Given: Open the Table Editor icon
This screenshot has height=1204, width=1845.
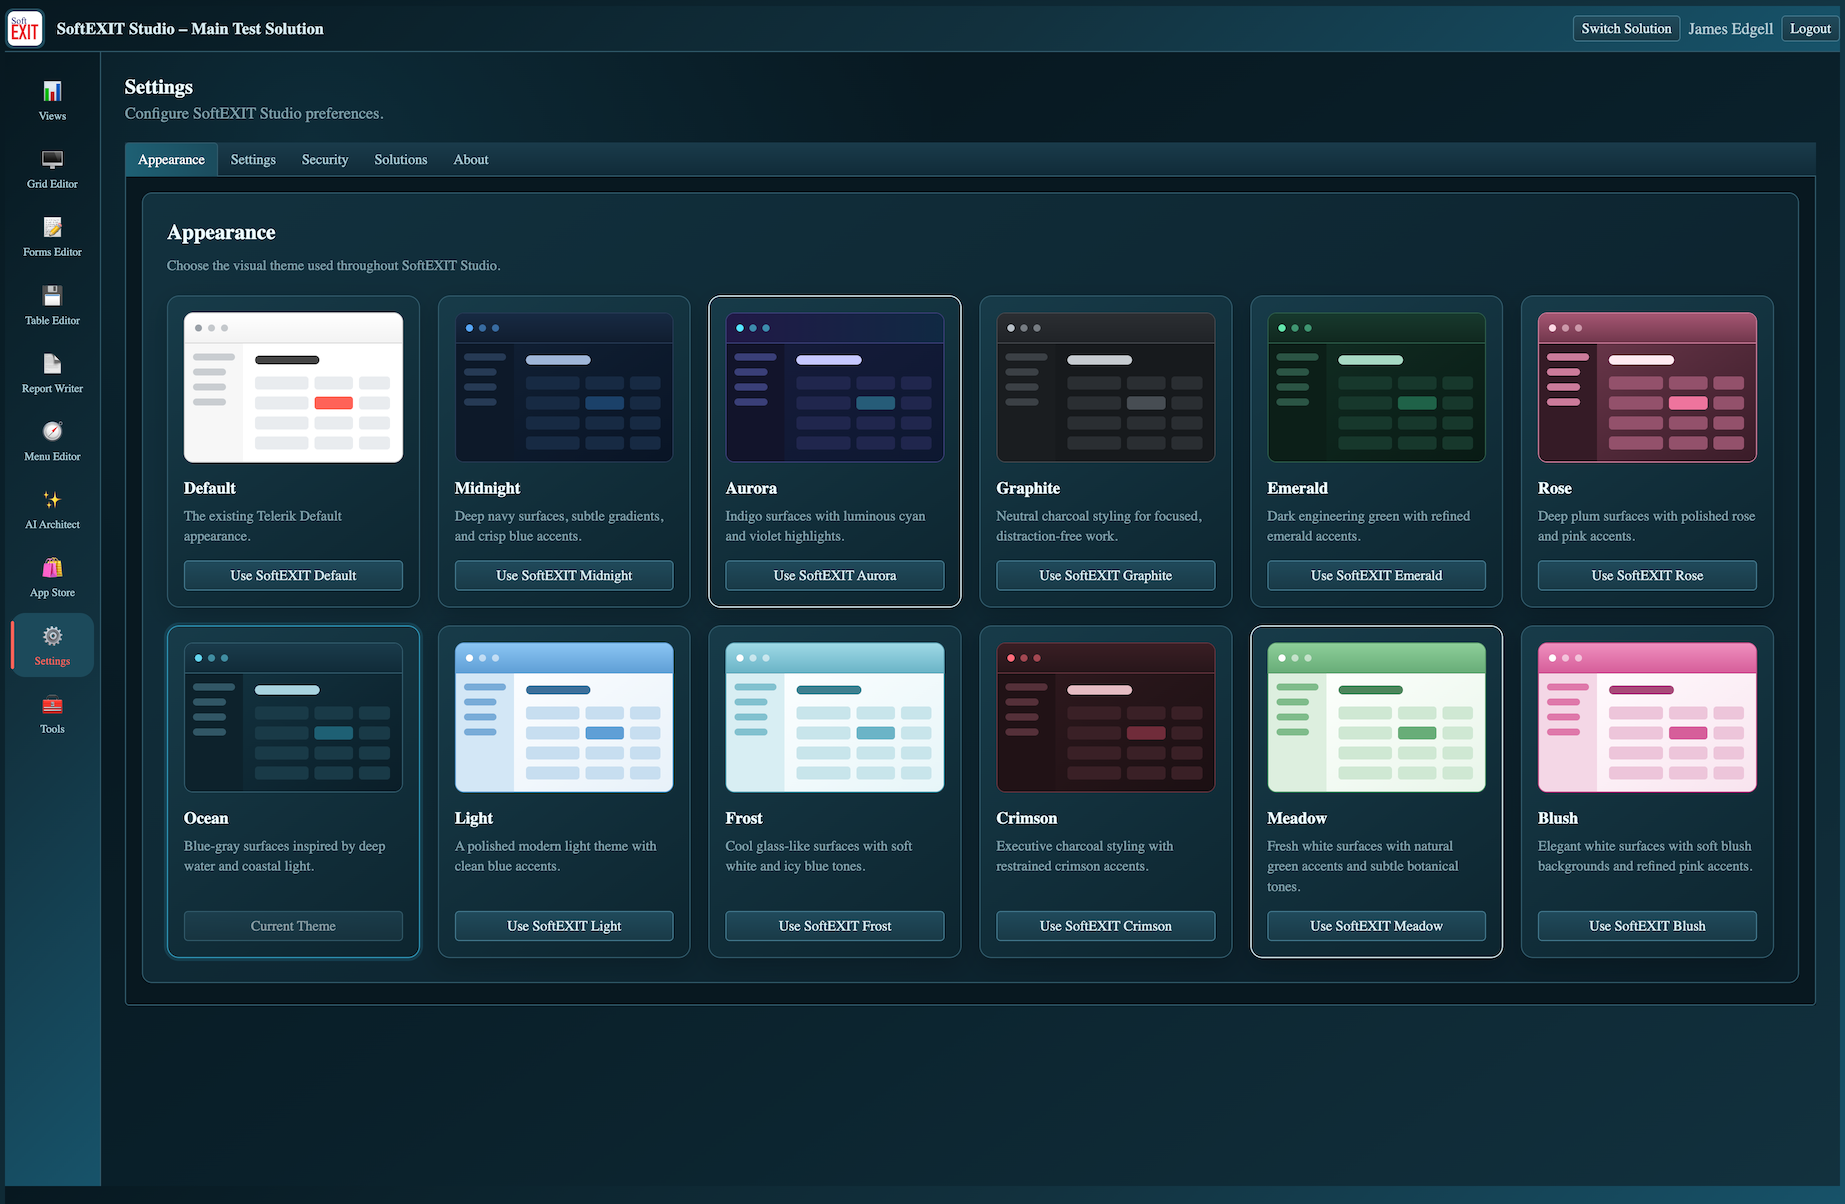Looking at the screenshot, I should coord(52,296).
